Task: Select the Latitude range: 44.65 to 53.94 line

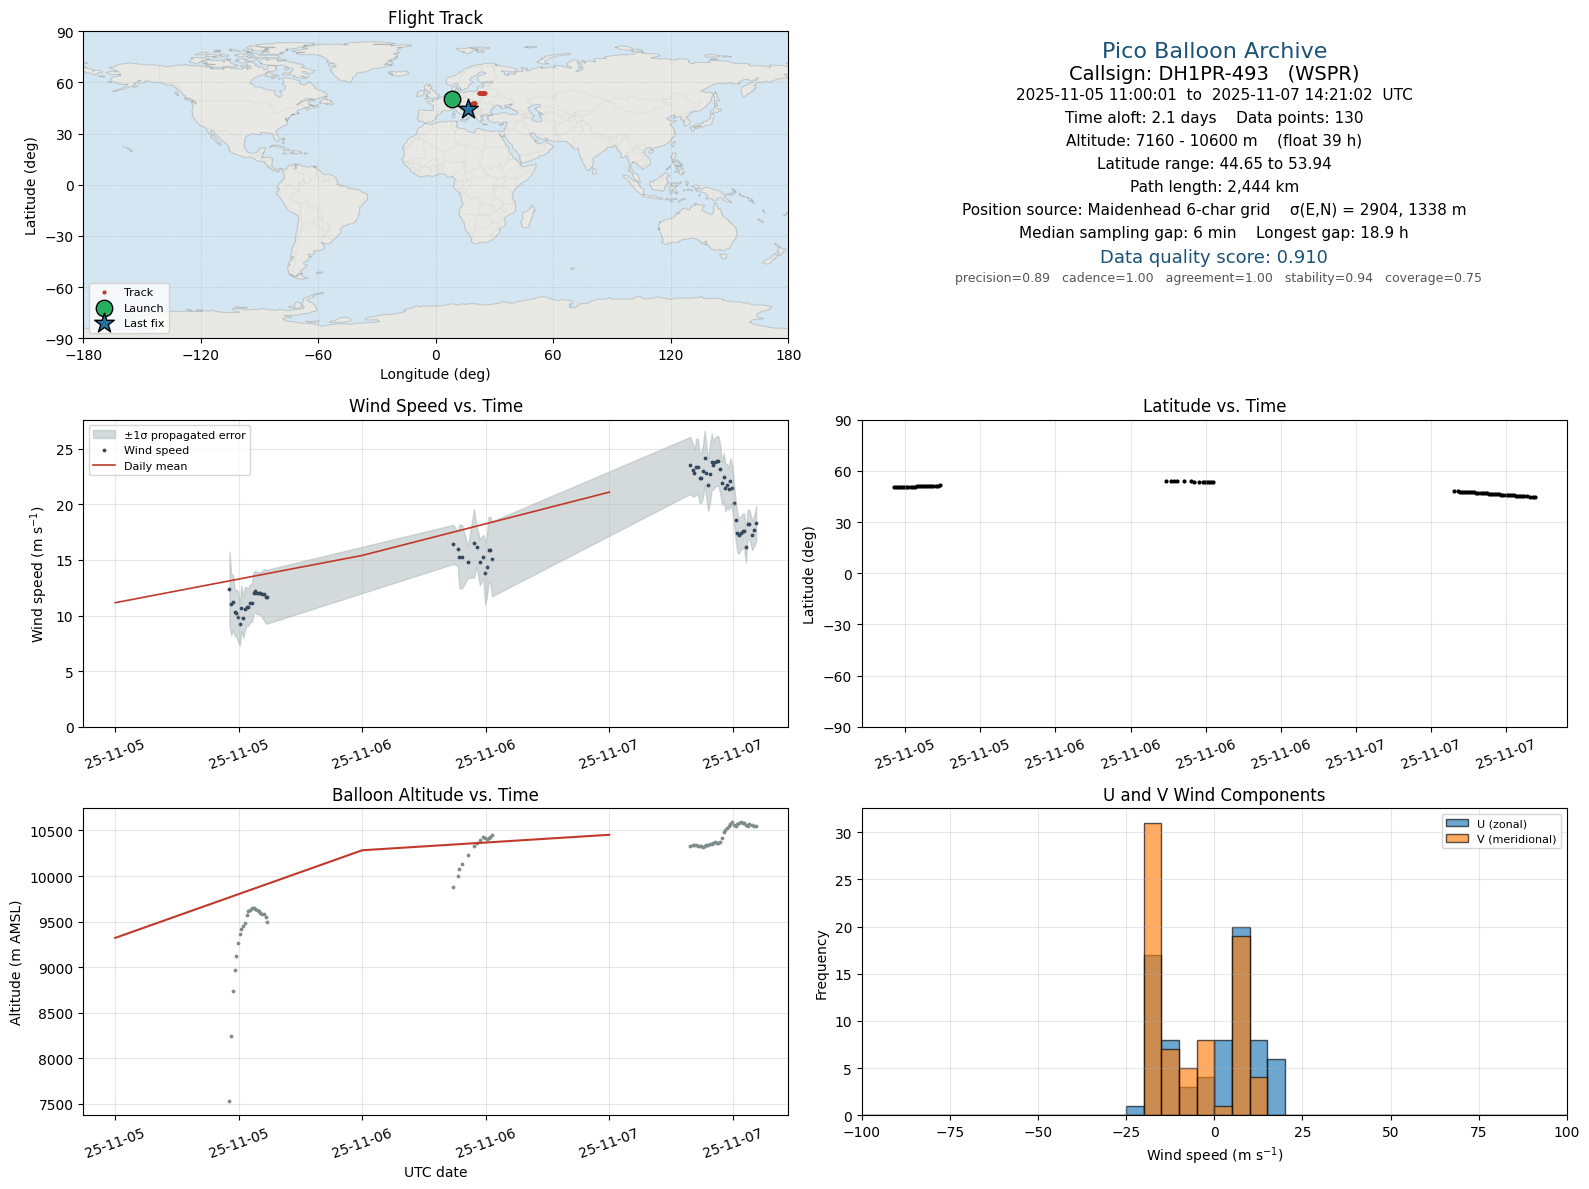Action: (1214, 164)
